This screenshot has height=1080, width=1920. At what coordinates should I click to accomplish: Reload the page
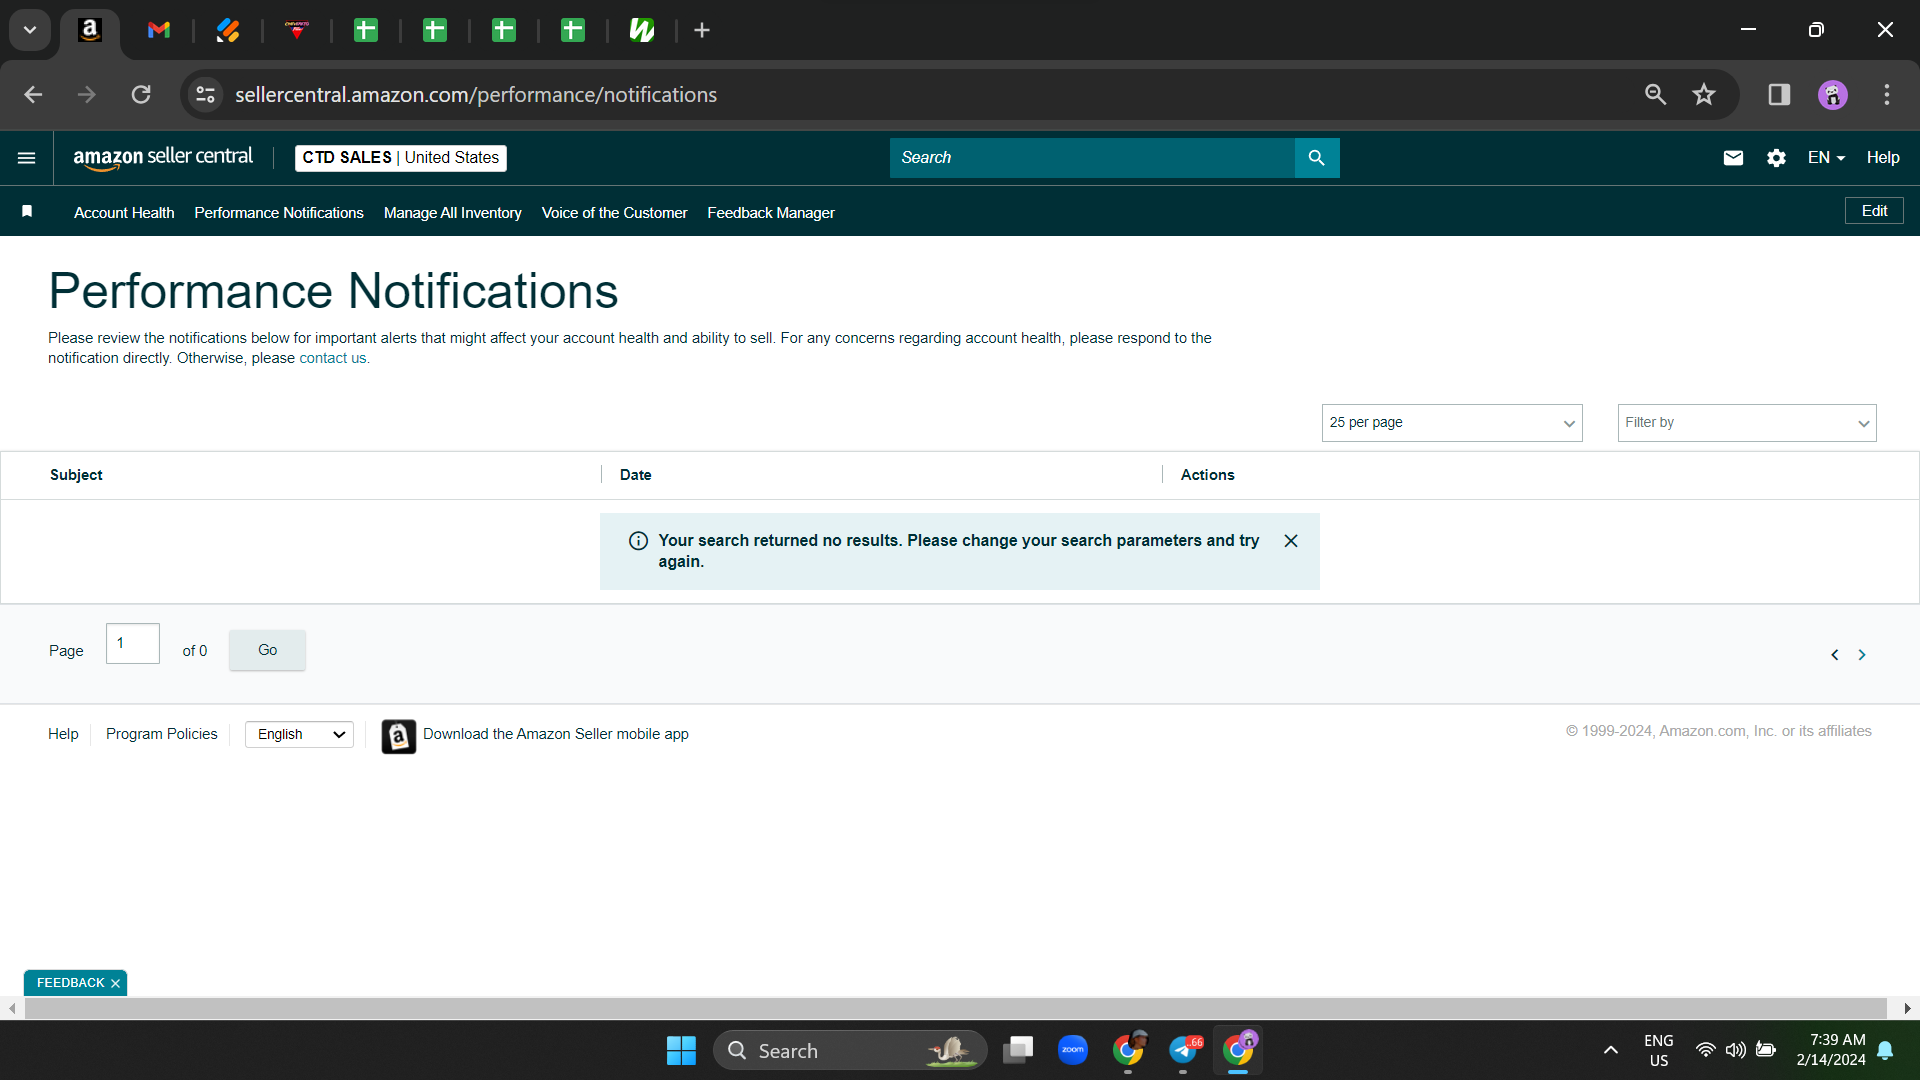[141, 94]
